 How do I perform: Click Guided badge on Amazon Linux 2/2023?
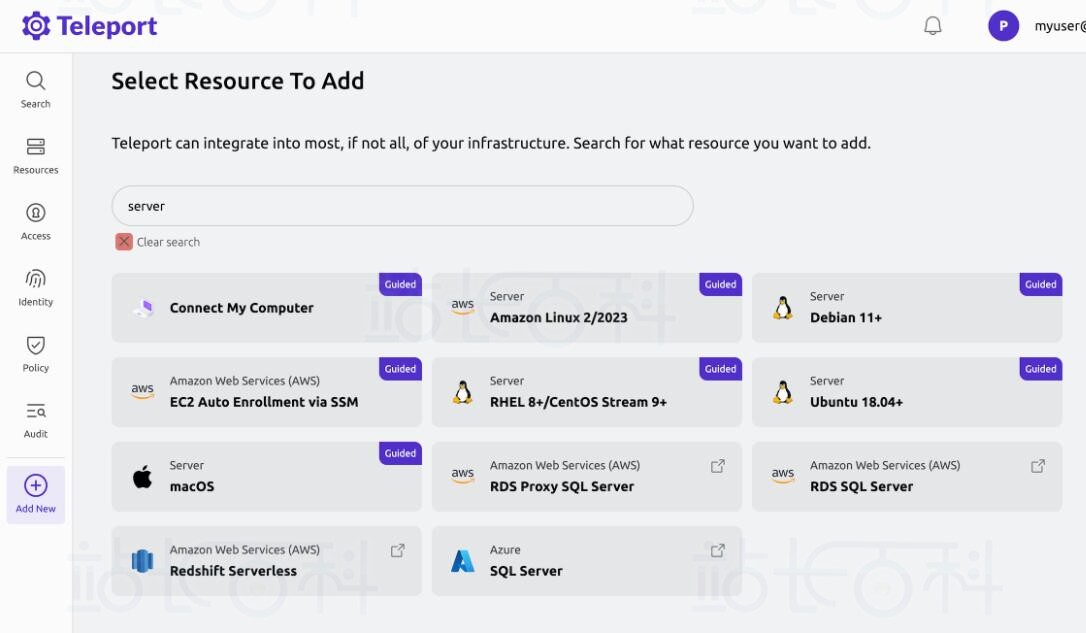coord(720,284)
